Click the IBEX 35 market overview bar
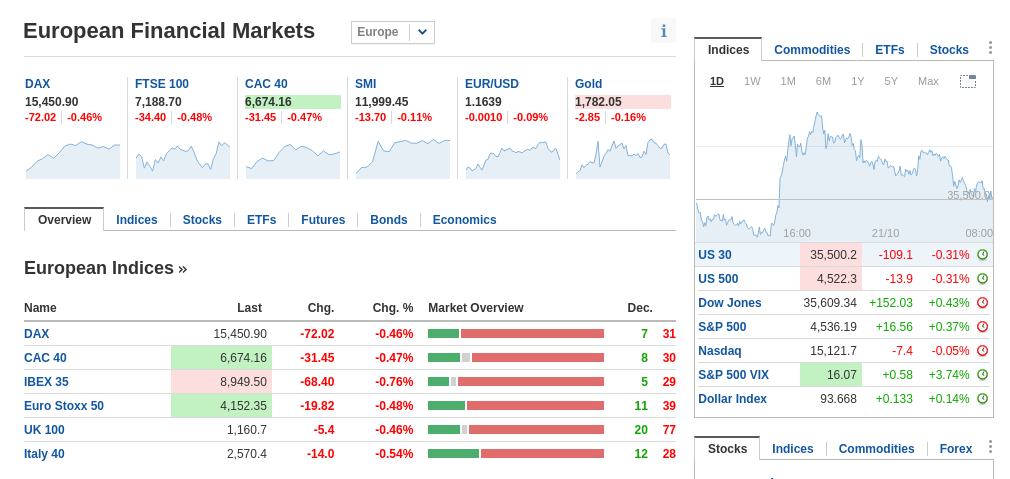This screenshot has width=1010, height=479. click(x=516, y=382)
